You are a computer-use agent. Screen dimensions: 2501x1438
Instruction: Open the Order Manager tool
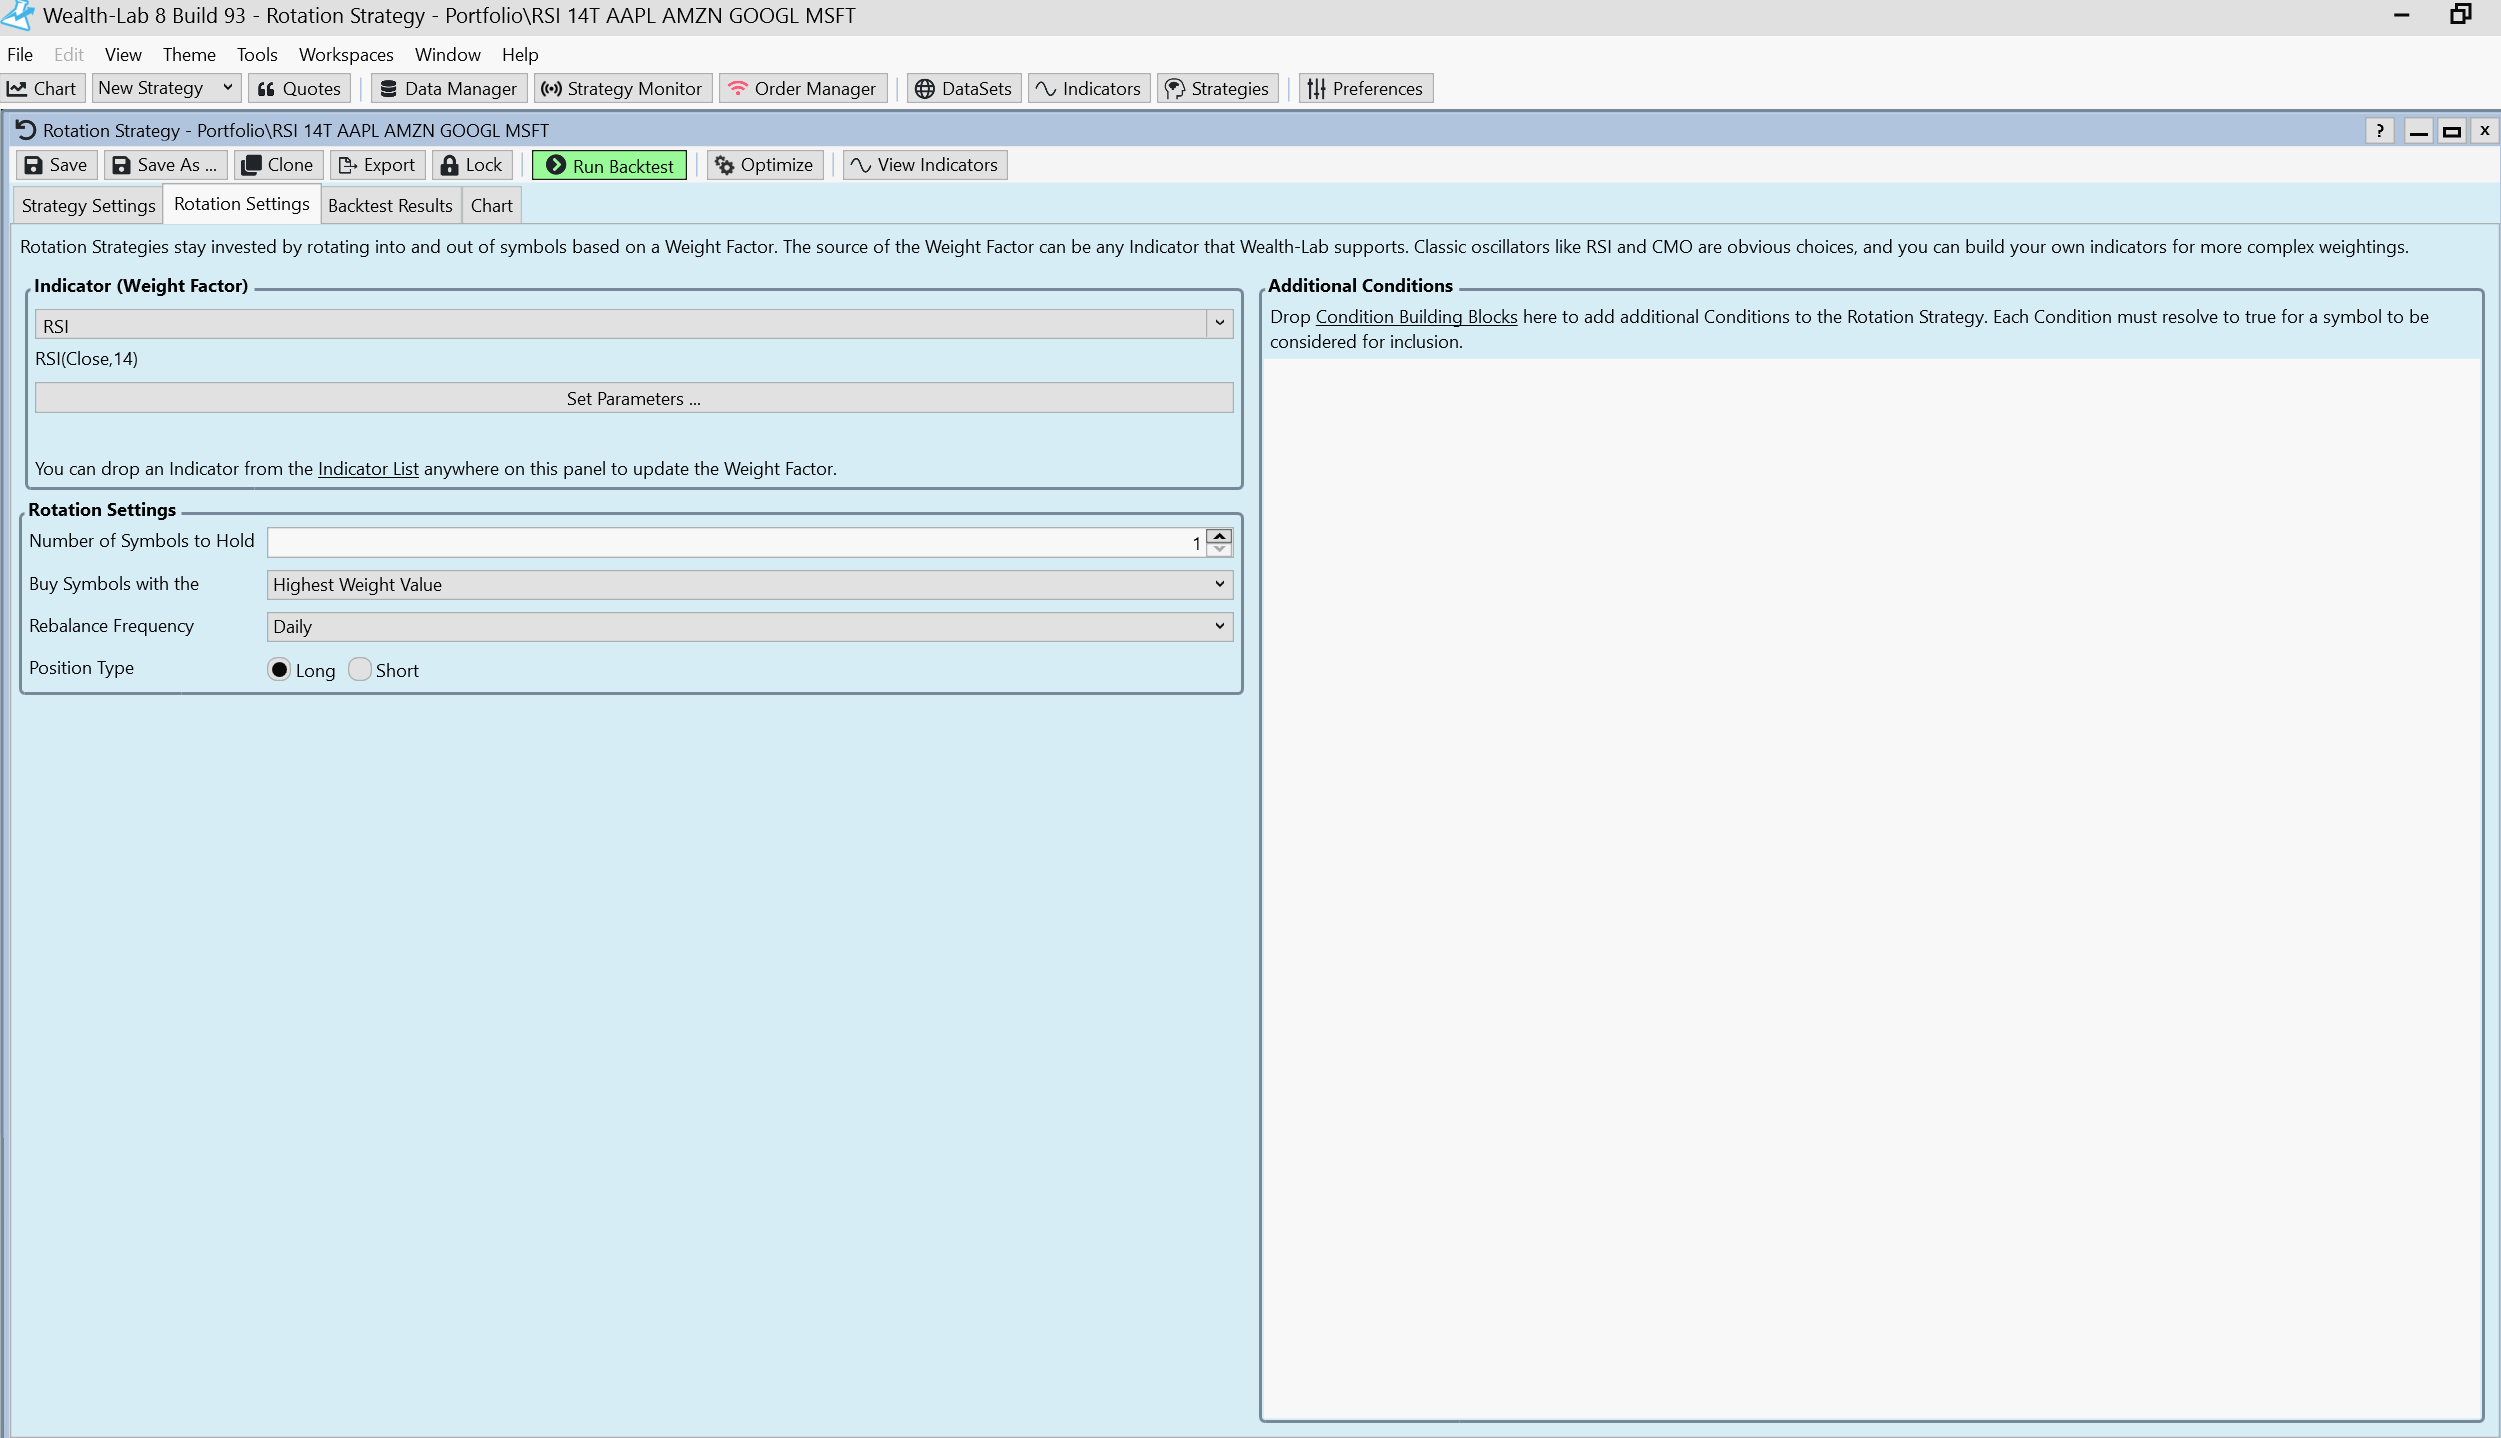802,88
